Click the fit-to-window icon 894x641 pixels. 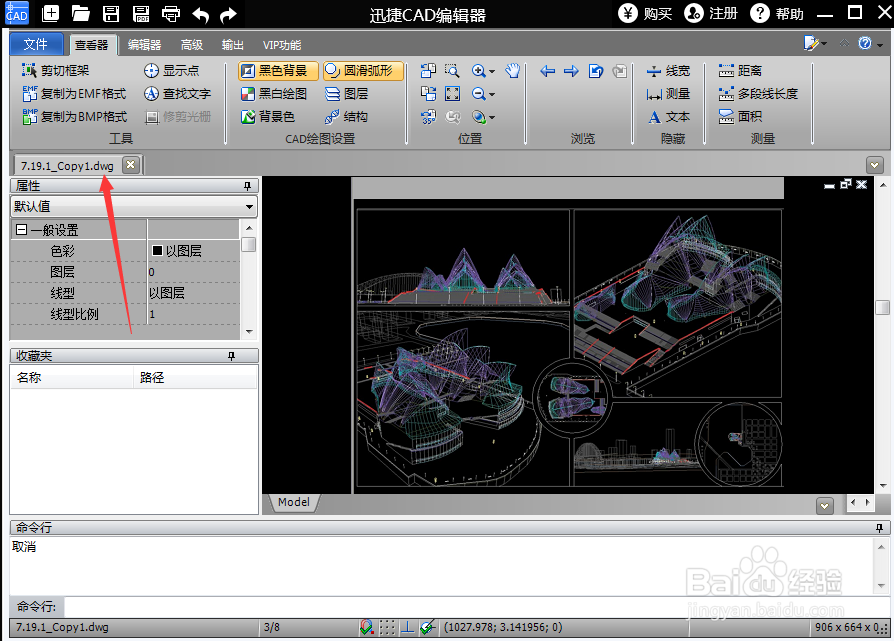point(452,94)
